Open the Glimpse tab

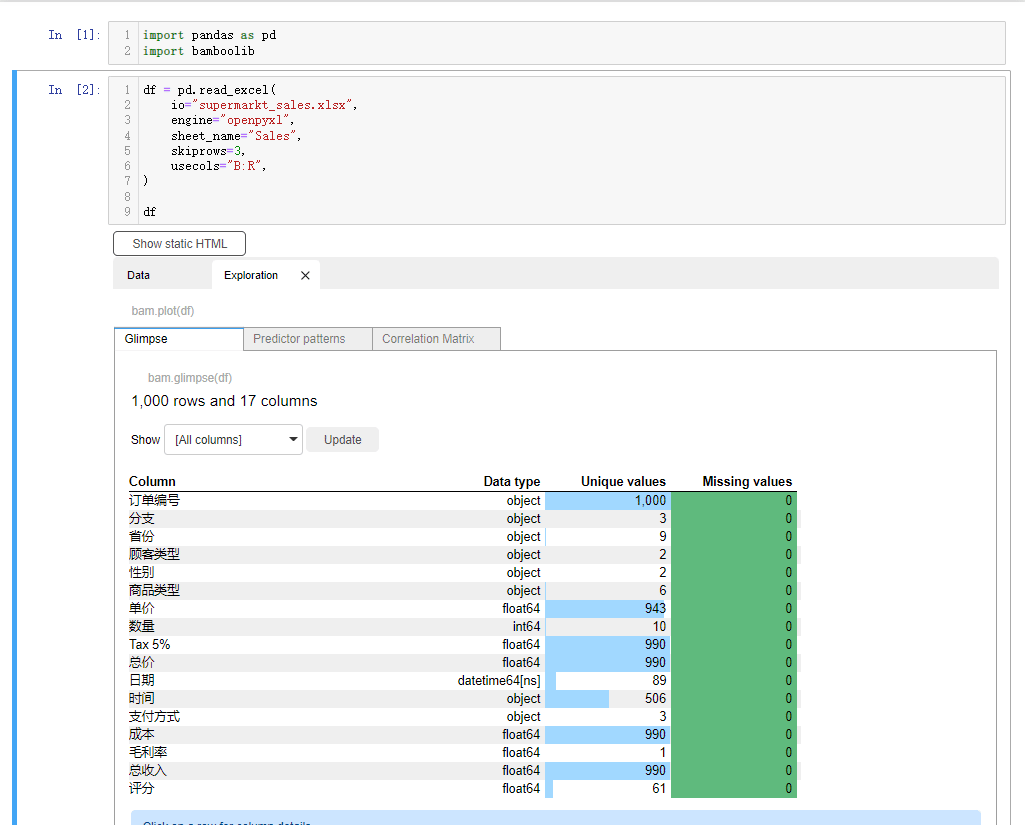tap(178, 339)
